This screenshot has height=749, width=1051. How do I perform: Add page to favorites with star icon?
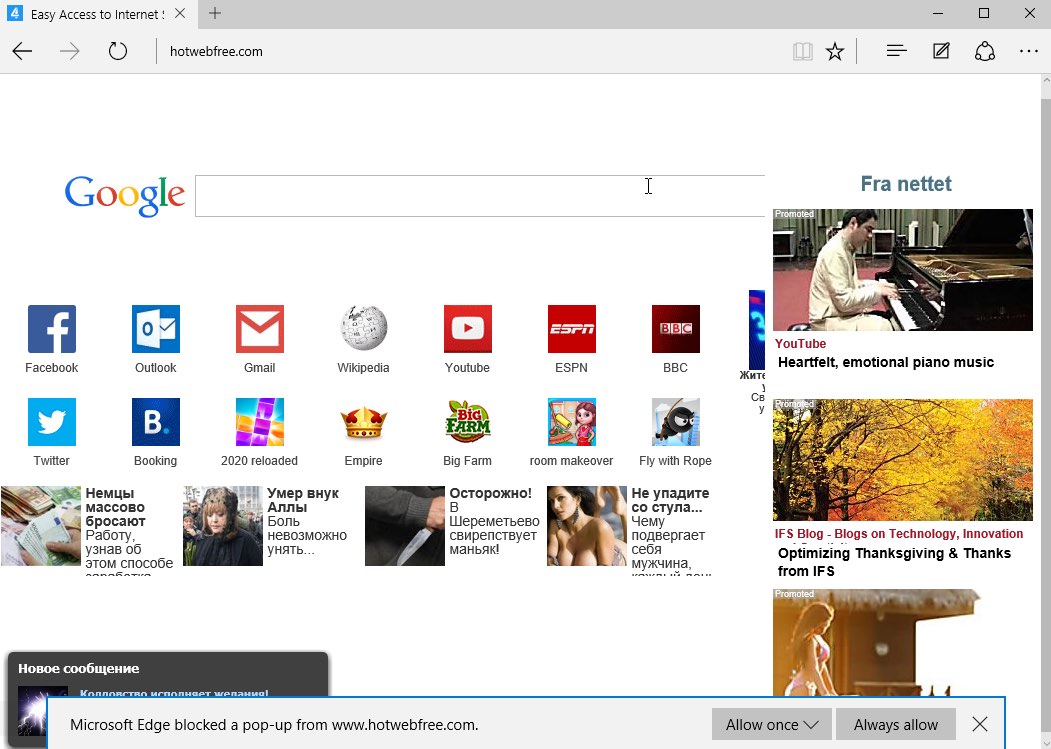coord(835,51)
